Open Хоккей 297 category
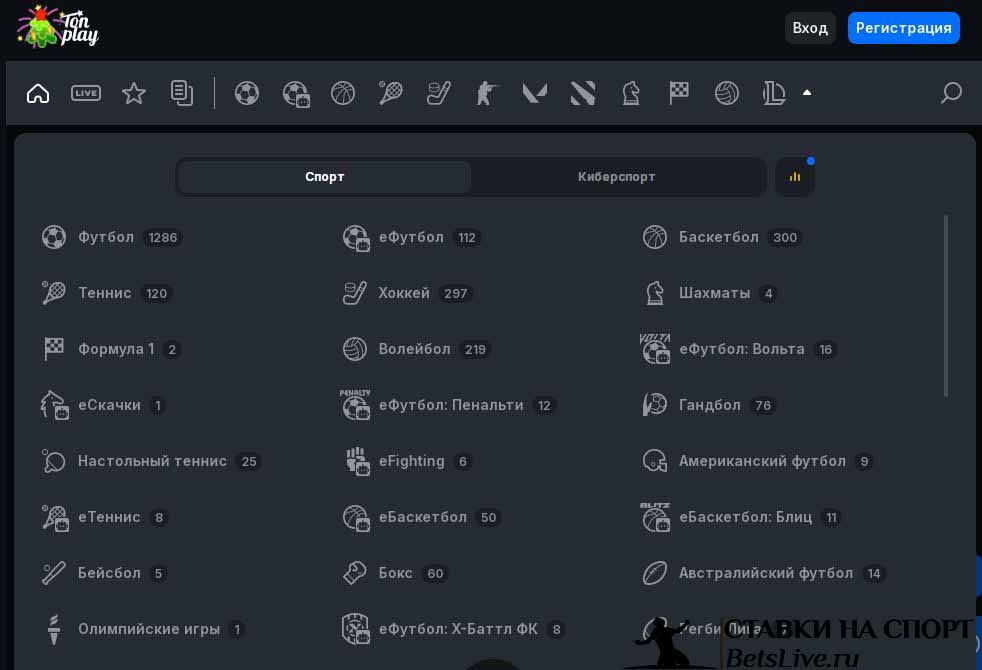Screen dimensions: 982x670 (407, 293)
